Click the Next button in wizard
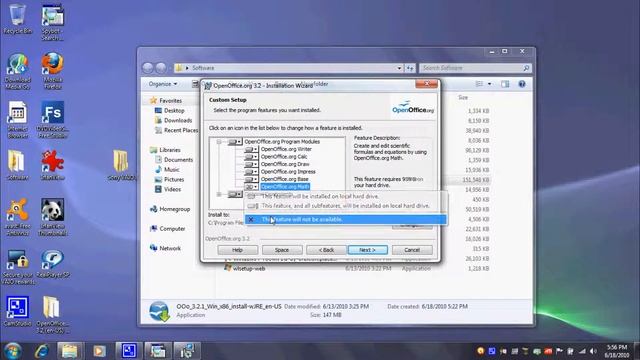The width and height of the screenshot is (640, 360). coord(368,250)
